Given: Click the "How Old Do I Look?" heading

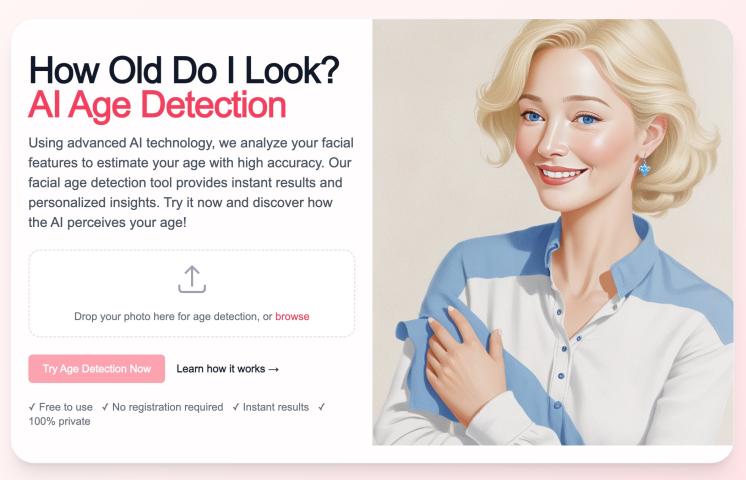Looking at the screenshot, I should point(184,70).
